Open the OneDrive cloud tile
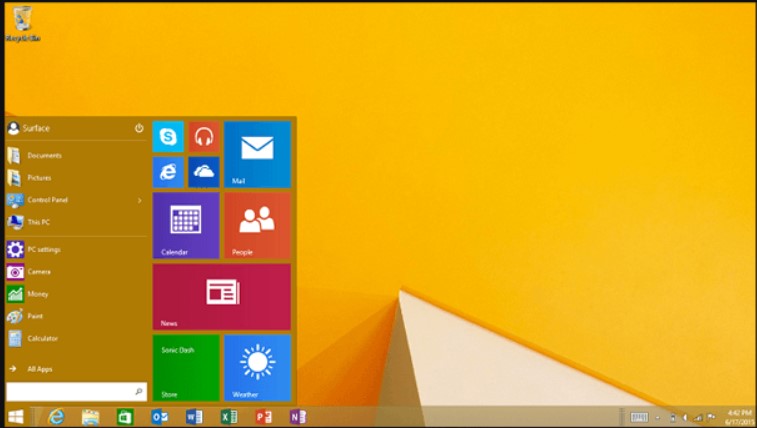Image resolution: width=757 pixels, height=428 pixels. (x=204, y=172)
